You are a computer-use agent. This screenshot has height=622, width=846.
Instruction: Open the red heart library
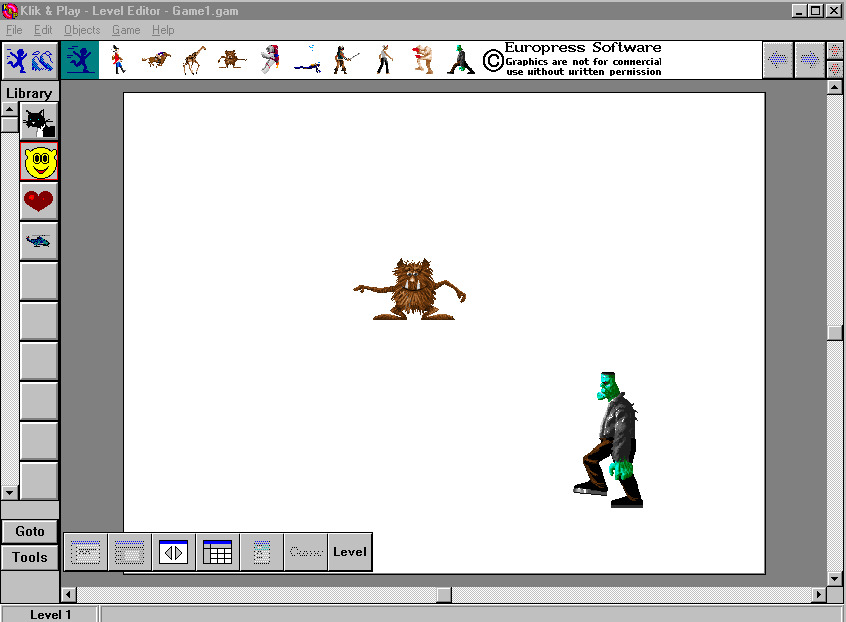39,201
